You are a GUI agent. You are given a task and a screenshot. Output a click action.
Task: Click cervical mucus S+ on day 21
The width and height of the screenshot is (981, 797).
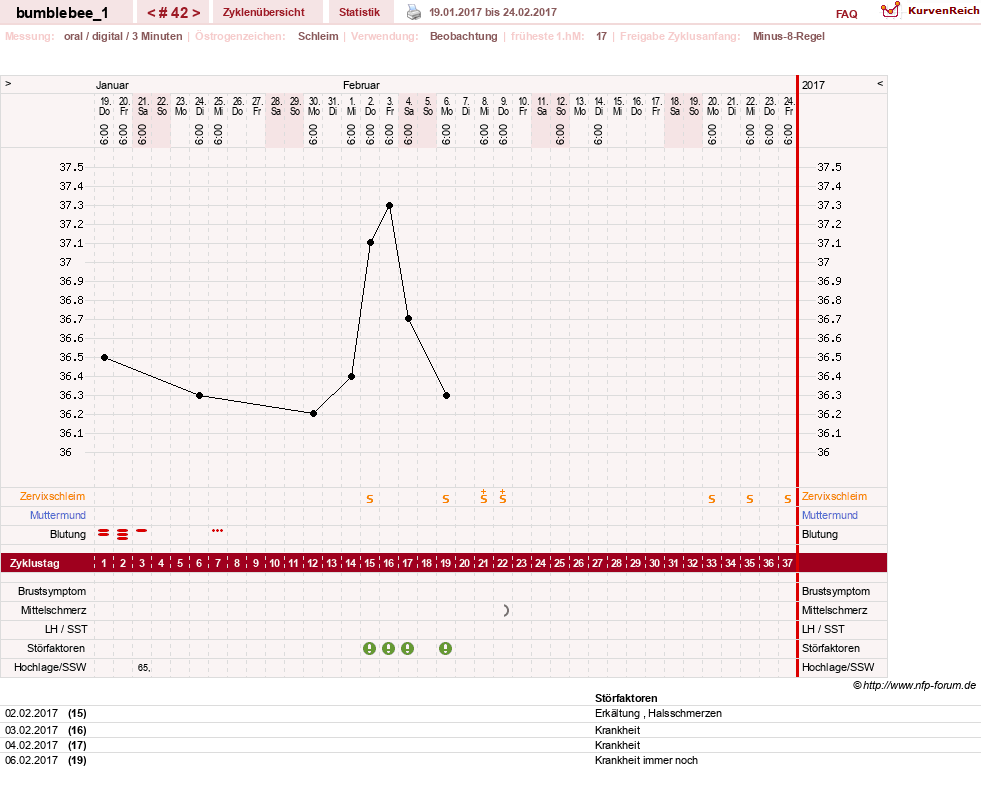[x=484, y=497]
